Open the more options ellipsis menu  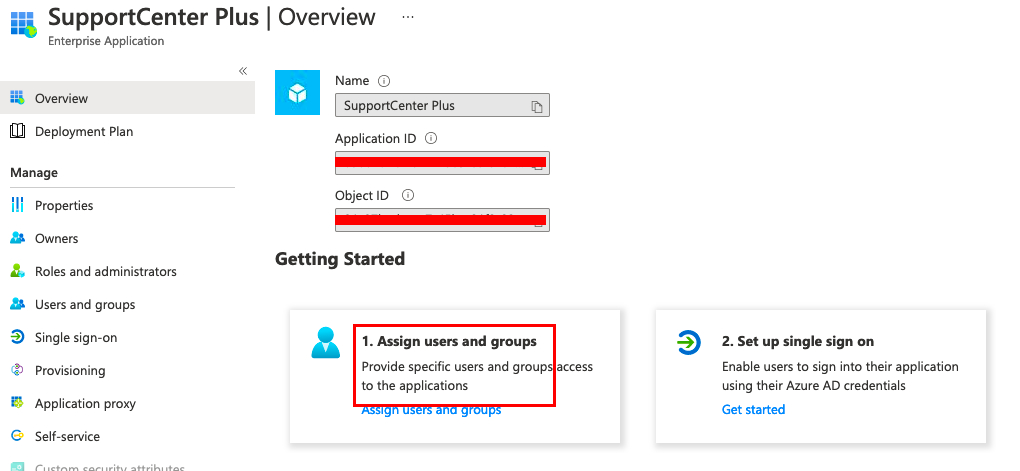[x=407, y=17]
